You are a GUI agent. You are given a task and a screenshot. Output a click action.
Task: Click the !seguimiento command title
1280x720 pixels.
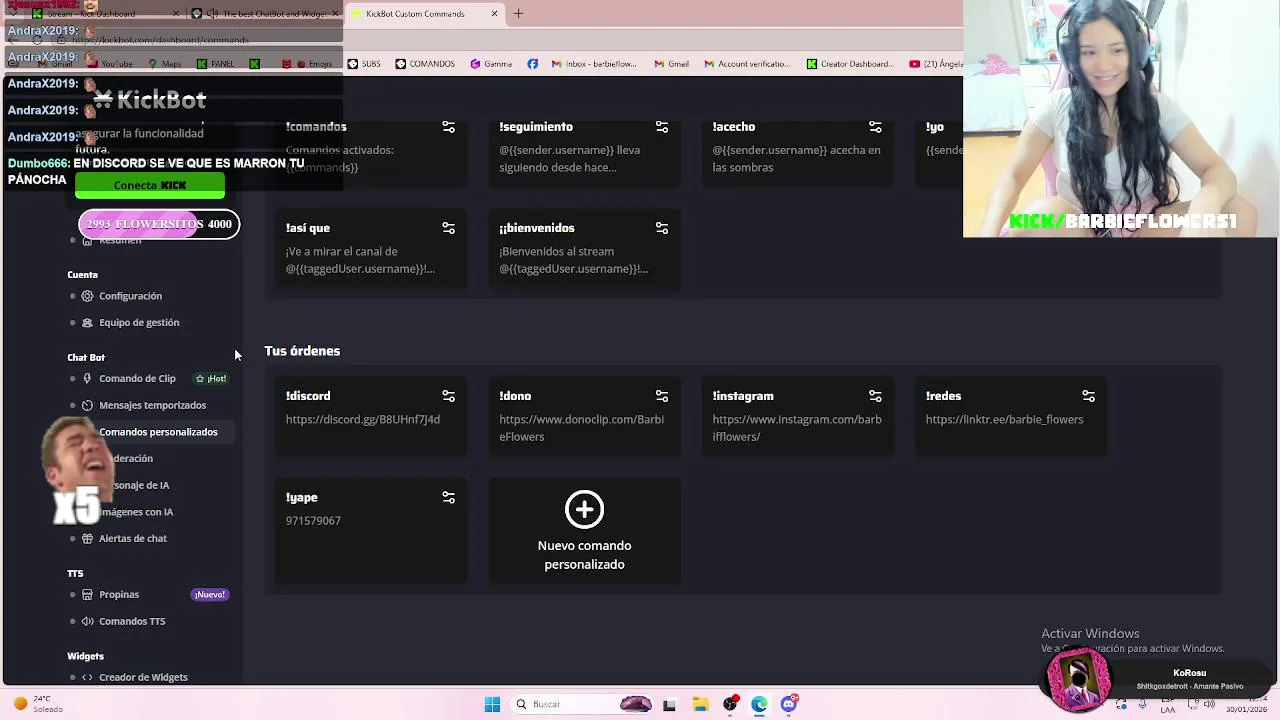click(x=536, y=127)
